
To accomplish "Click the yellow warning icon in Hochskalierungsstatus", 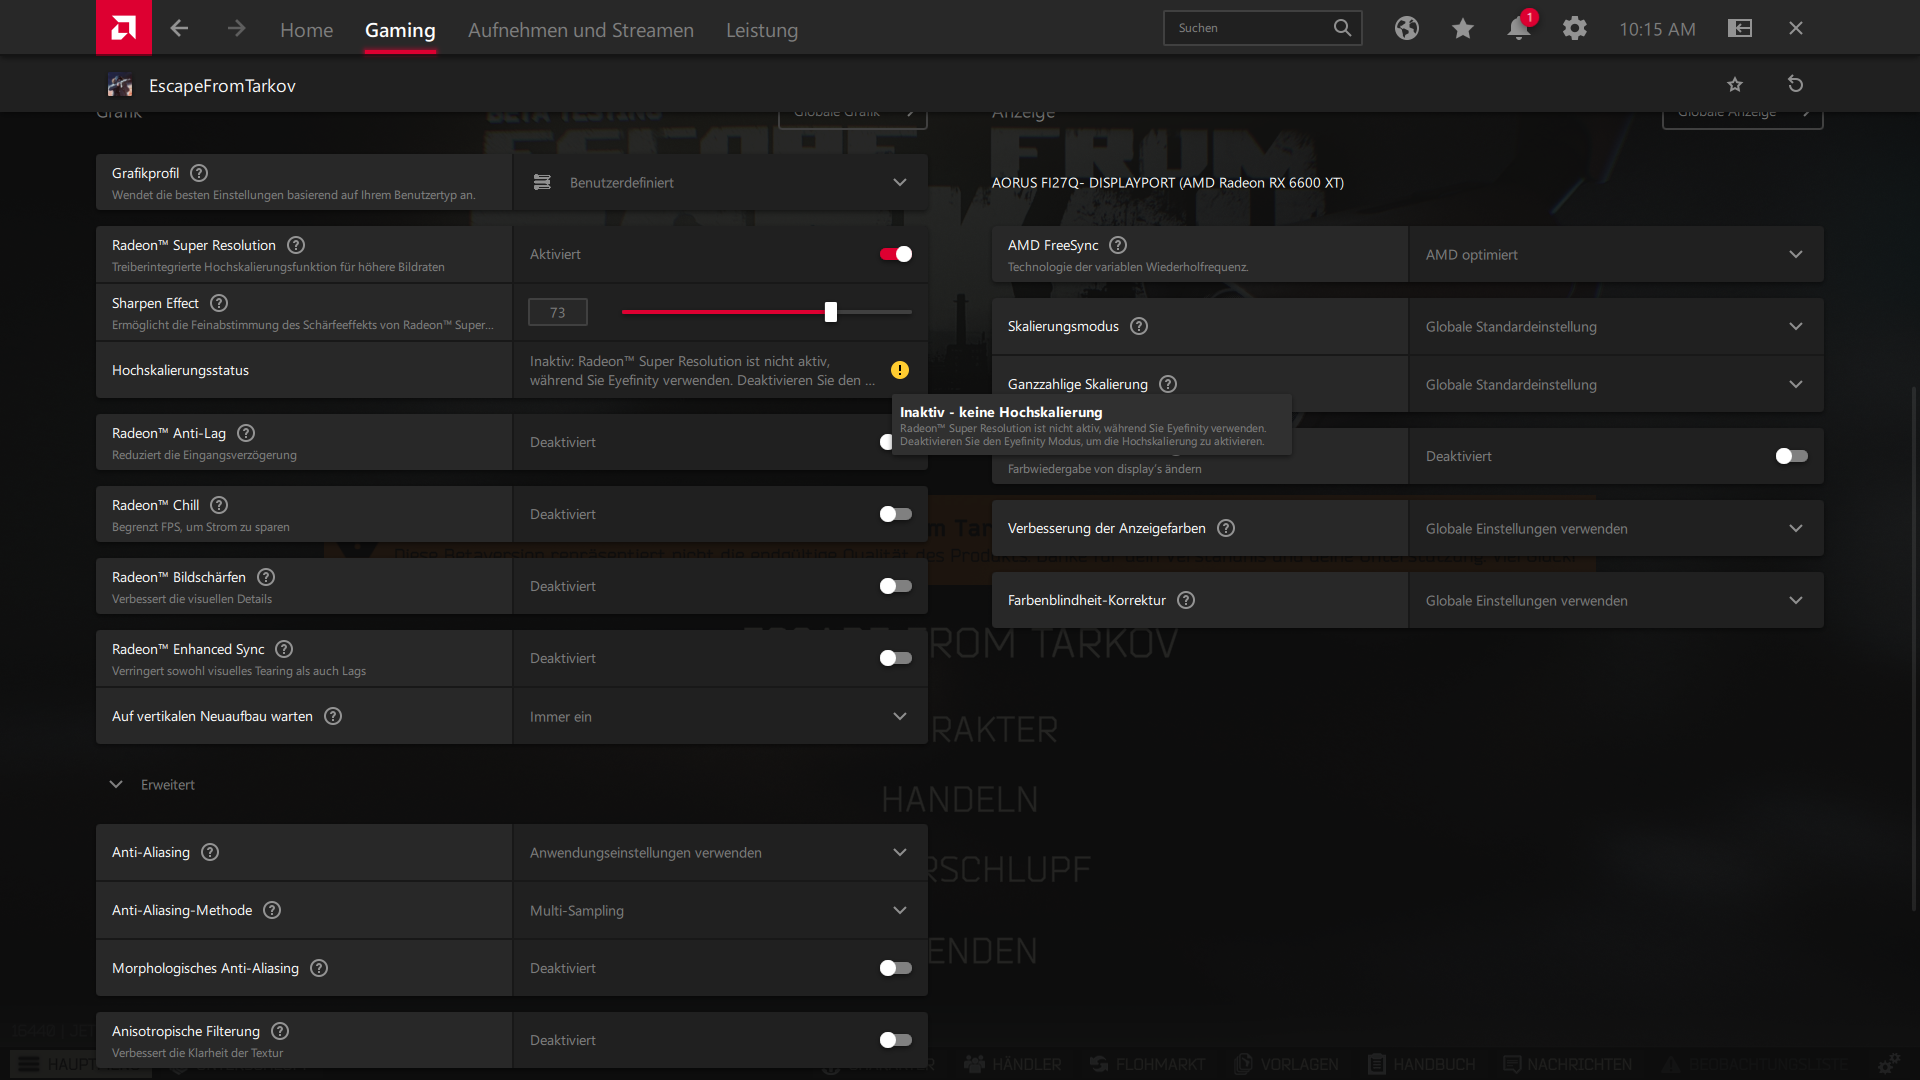I will [x=900, y=370].
